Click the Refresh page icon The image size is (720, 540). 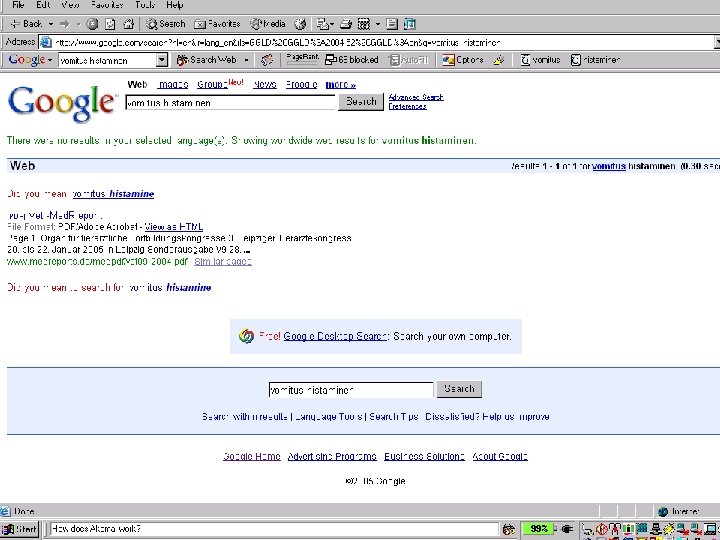110,24
